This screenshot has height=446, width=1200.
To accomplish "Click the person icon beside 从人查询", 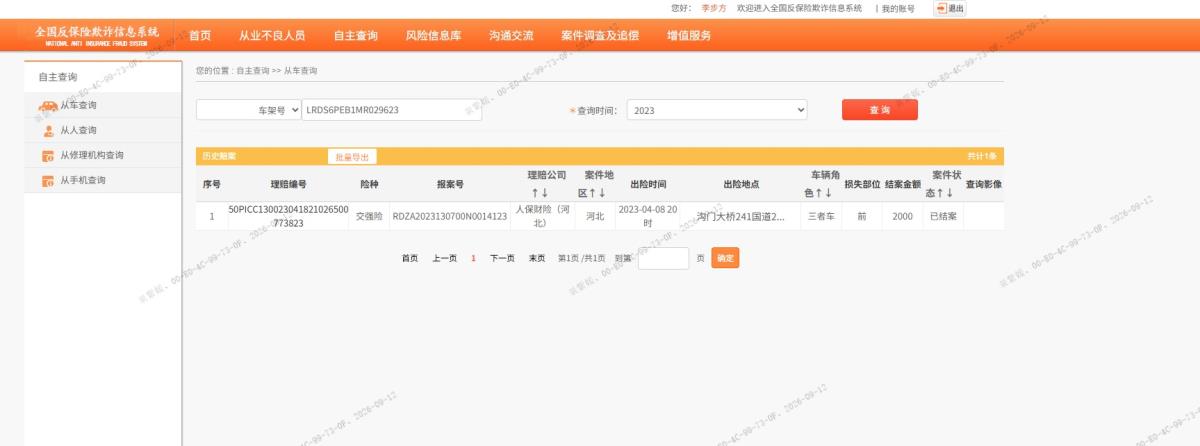I will [48, 131].
